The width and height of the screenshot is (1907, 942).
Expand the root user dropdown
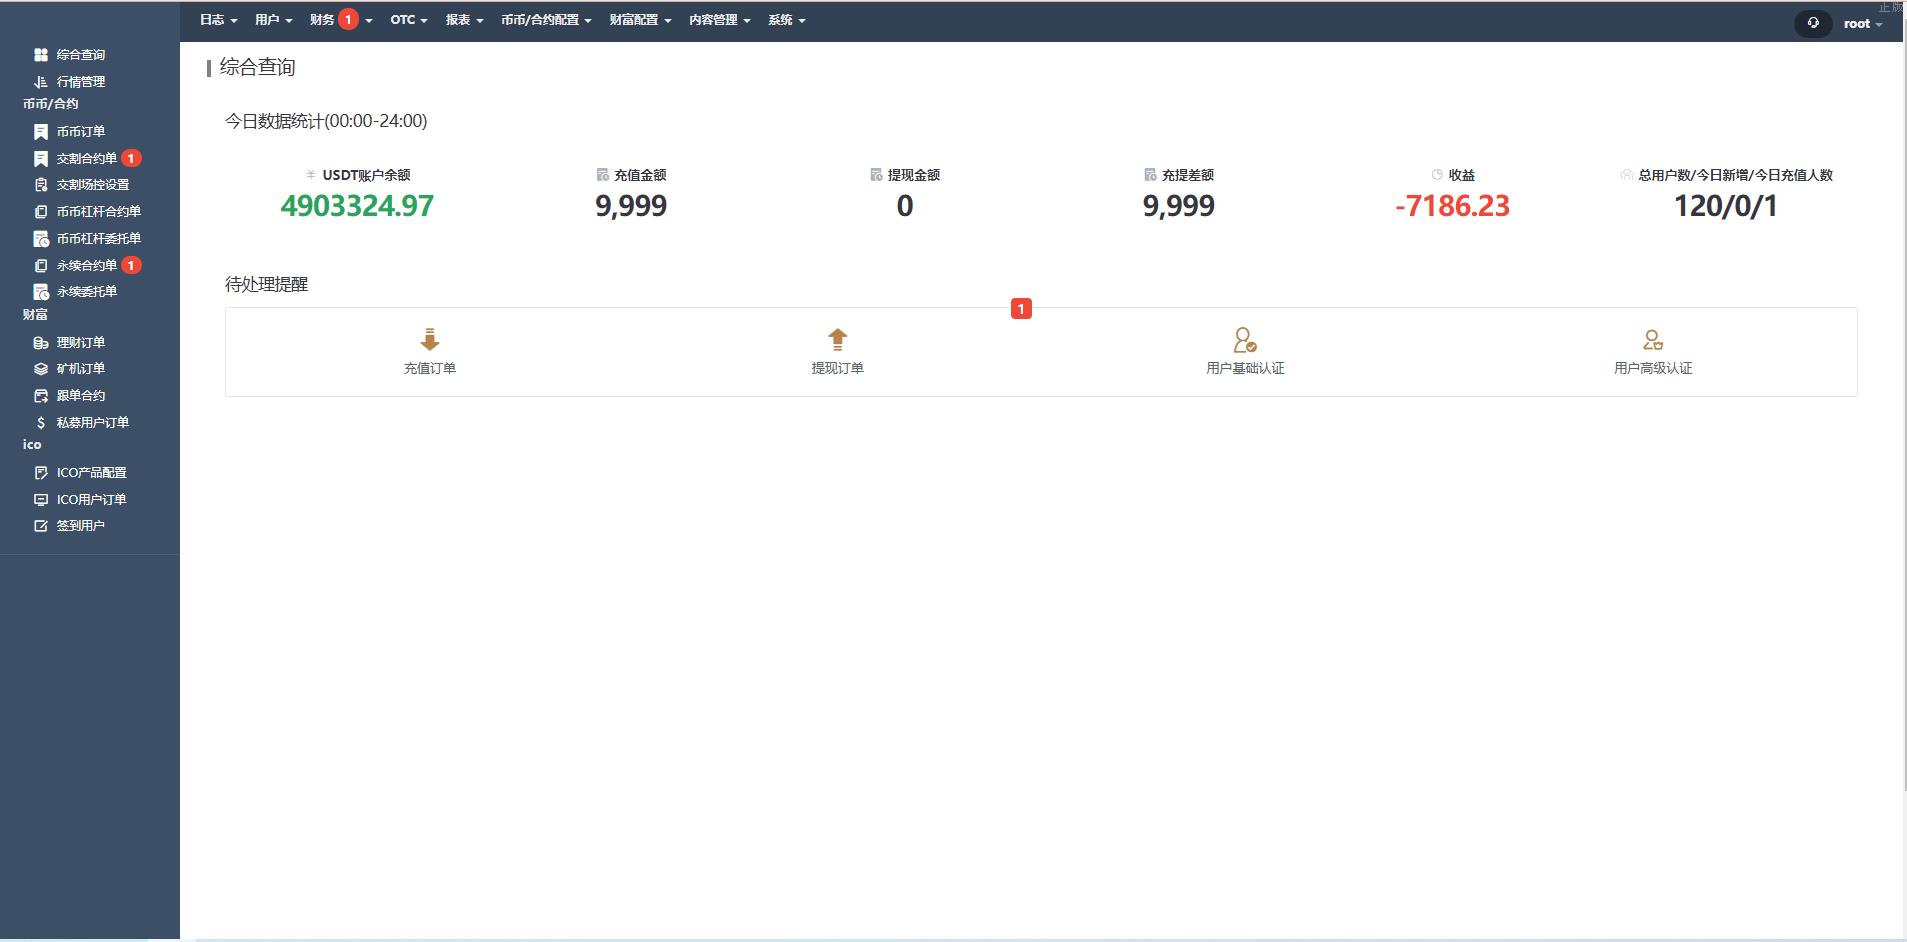(1862, 24)
